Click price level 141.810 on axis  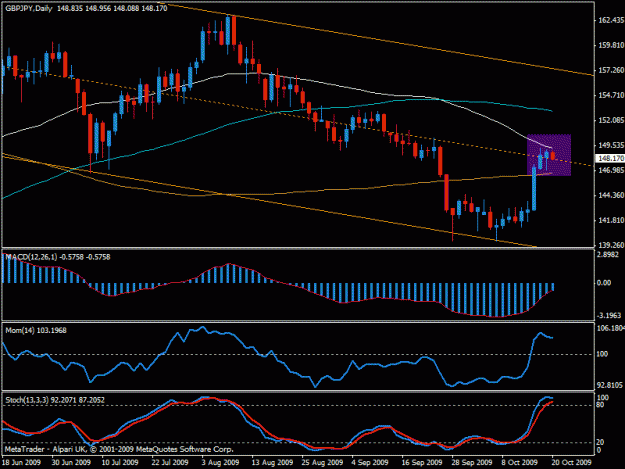click(x=611, y=220)
